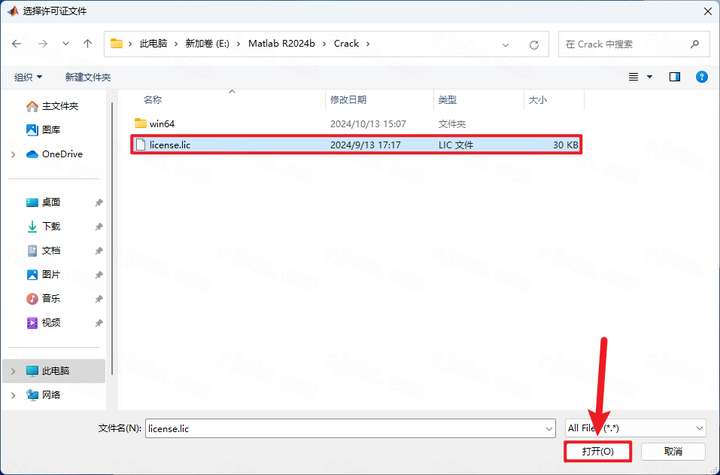Open previous locations dropdown in address bar
This screenshot has height=475, width=720.
506,45
